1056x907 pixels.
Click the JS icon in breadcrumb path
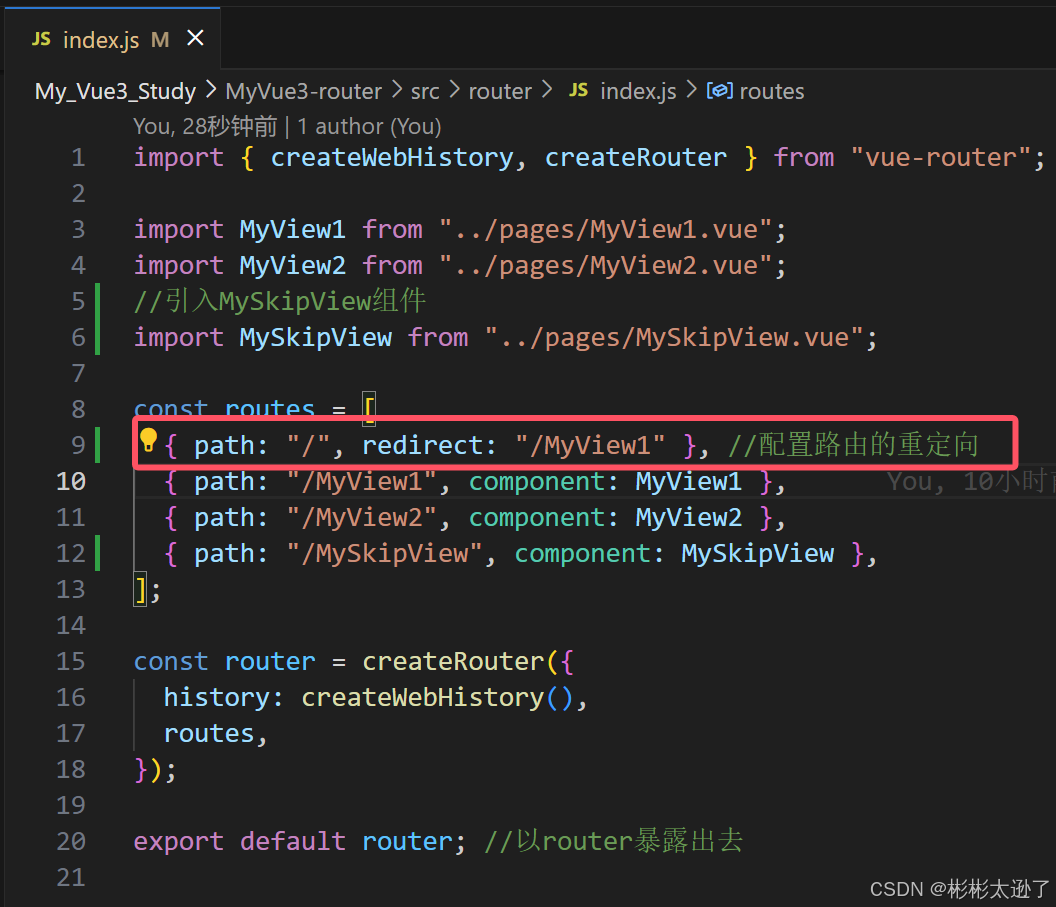point(579,90)
